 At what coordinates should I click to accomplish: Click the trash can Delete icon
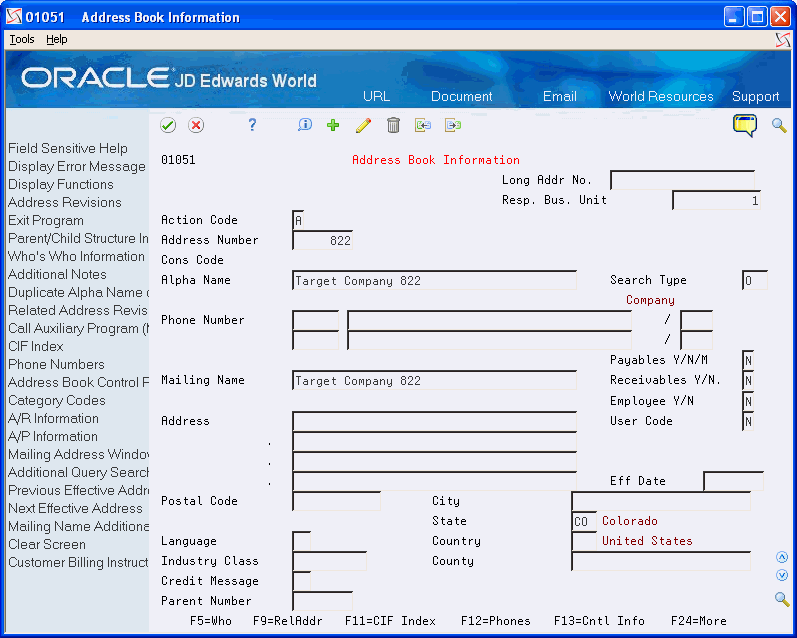(x=393, y=125)
